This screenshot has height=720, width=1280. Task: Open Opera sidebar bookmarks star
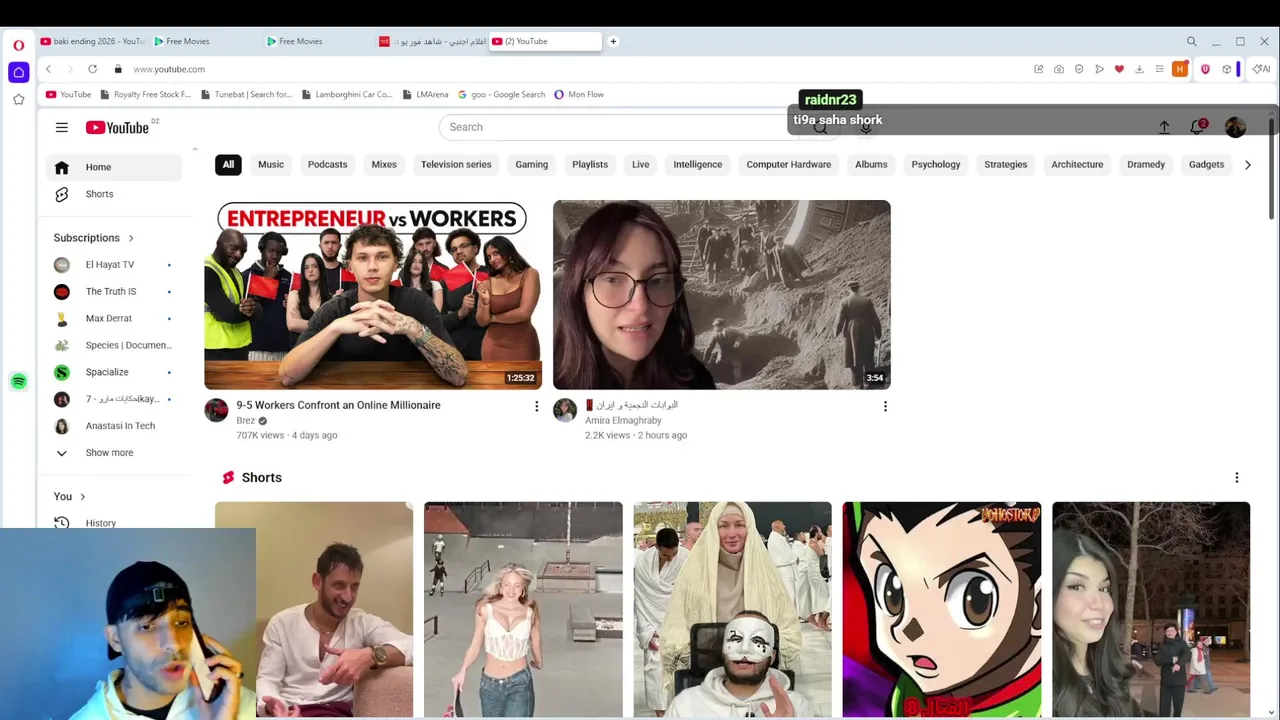(x=18, y=99)
